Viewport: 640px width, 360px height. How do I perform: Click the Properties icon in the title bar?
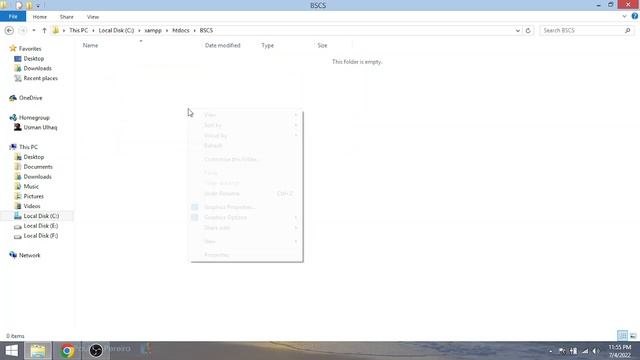(19, 5)
